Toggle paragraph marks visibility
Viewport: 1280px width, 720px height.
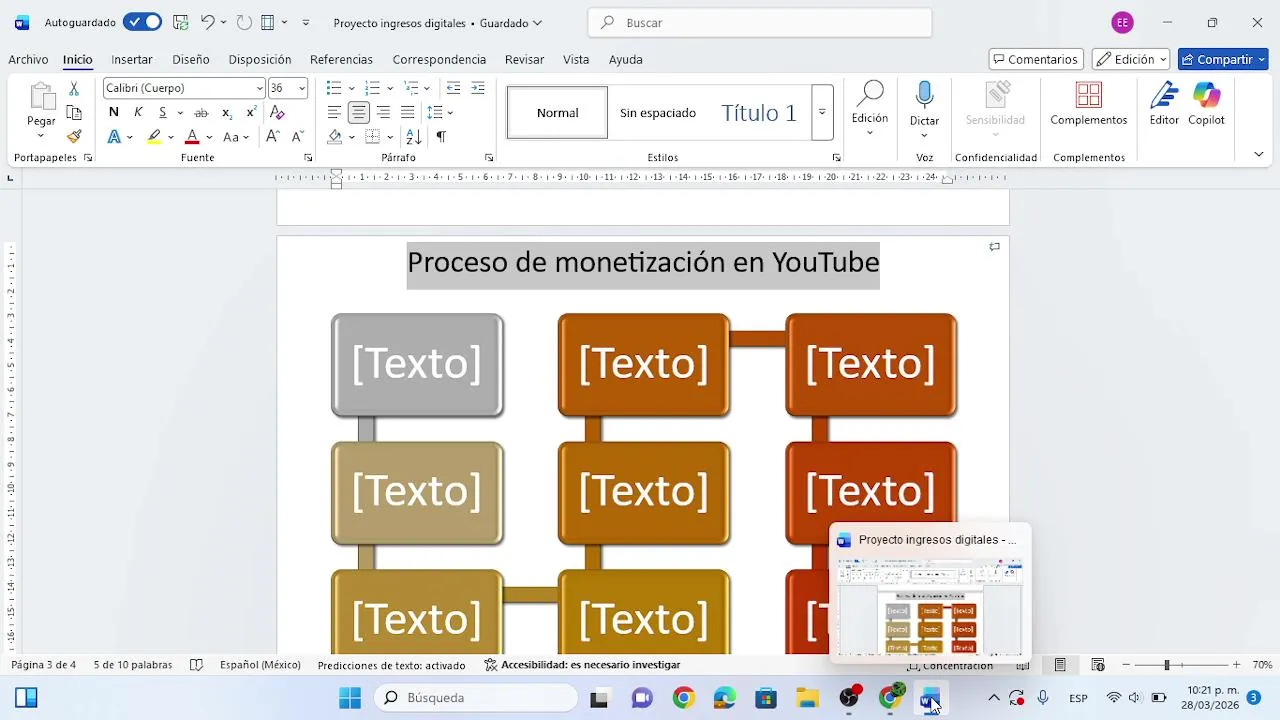coord(441,137)
